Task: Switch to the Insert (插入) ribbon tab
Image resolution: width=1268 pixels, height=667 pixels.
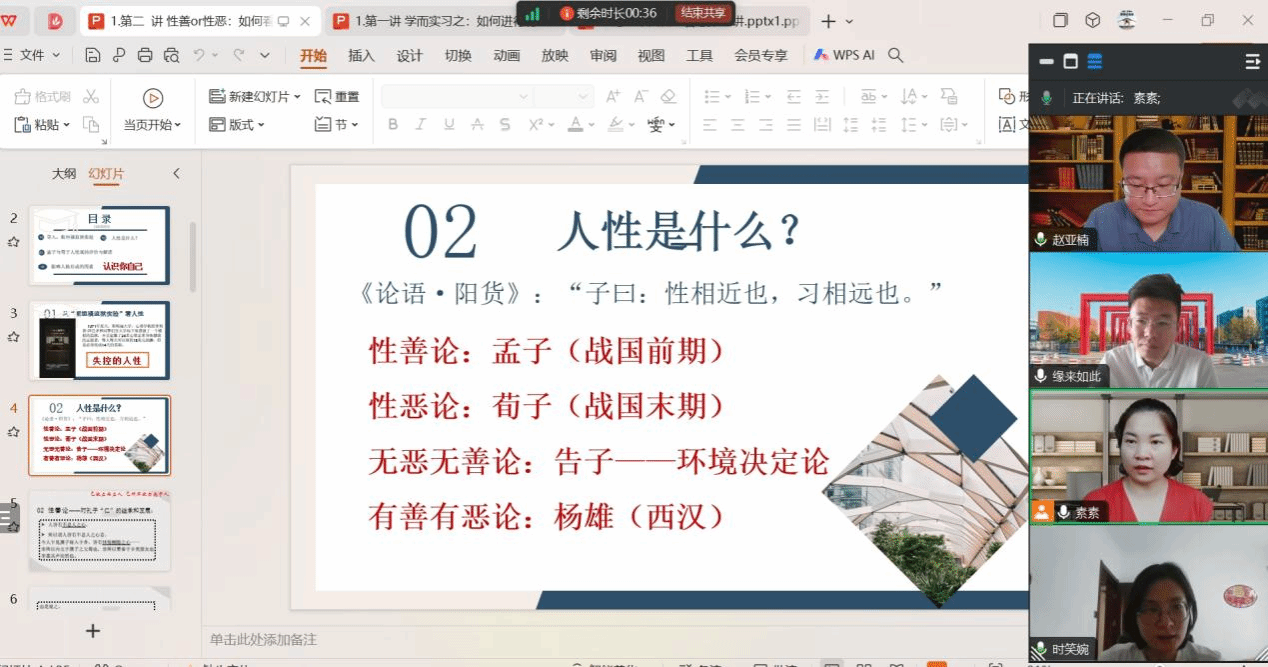Action: pyautogui.click(x=361, y=56)
